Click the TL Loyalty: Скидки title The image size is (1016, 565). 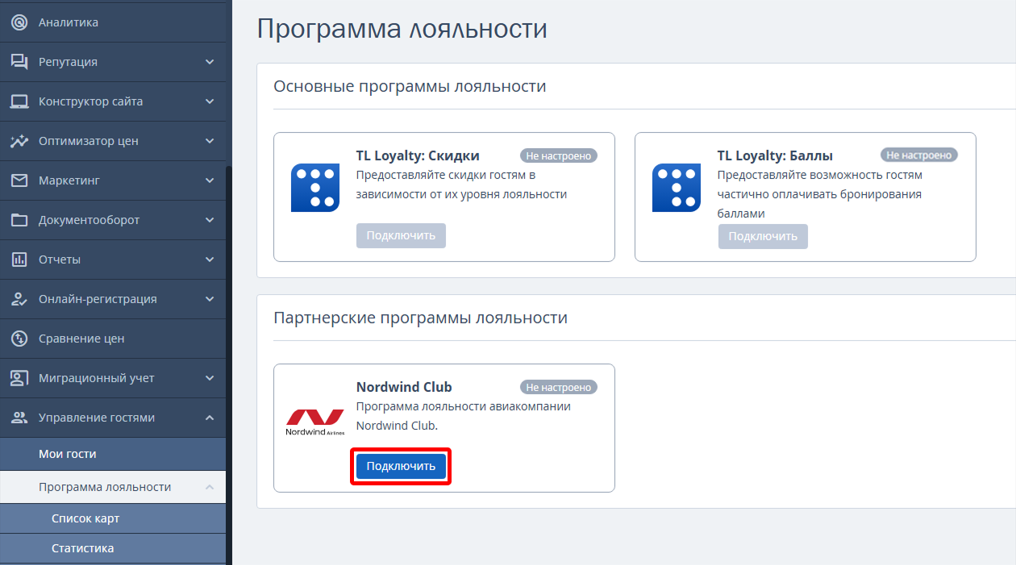pos(418,156)
